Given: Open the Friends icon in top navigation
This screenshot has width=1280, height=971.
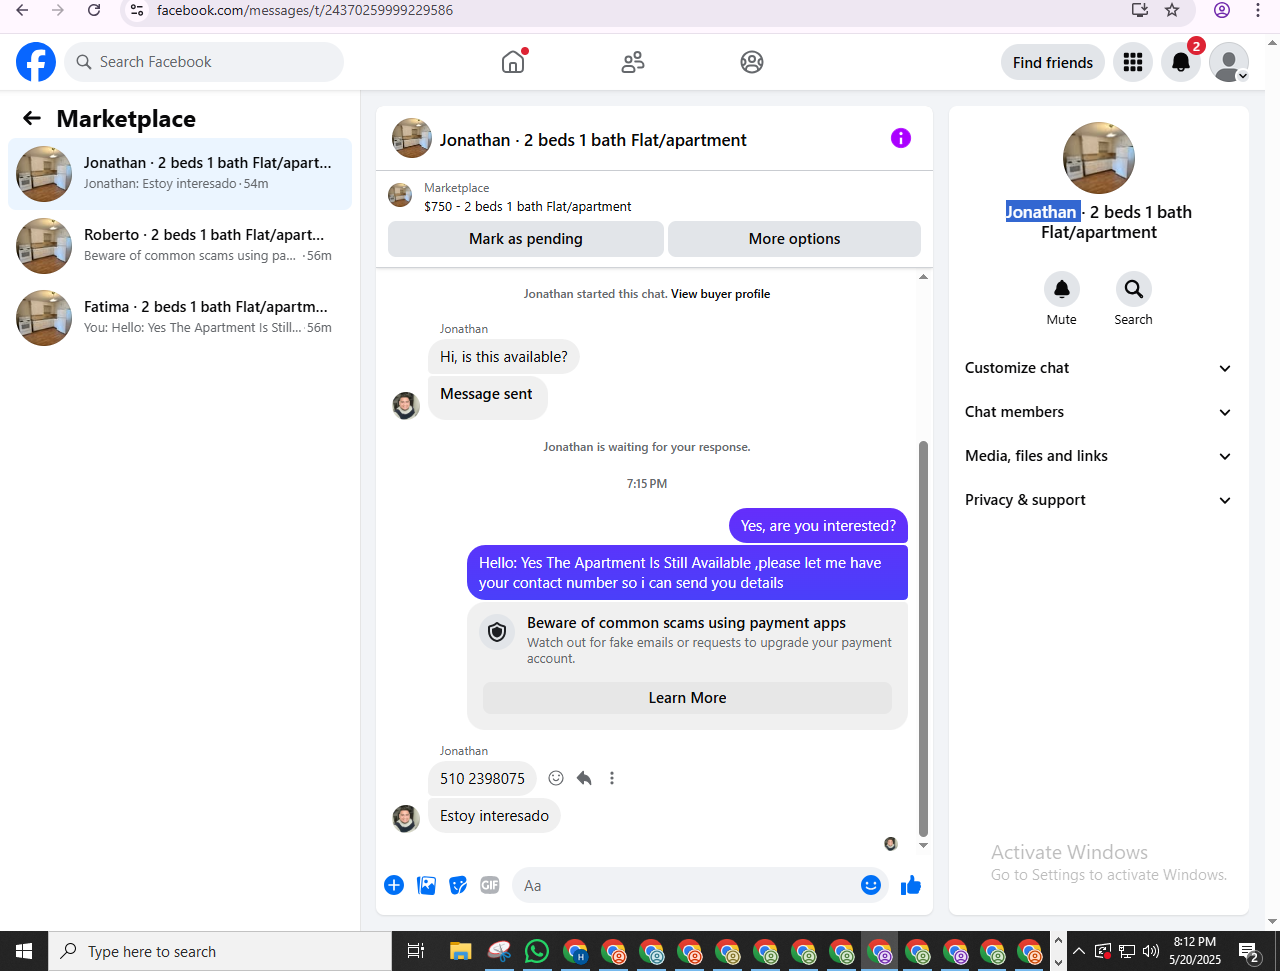Looking at the screenshot, I should 633,62.
